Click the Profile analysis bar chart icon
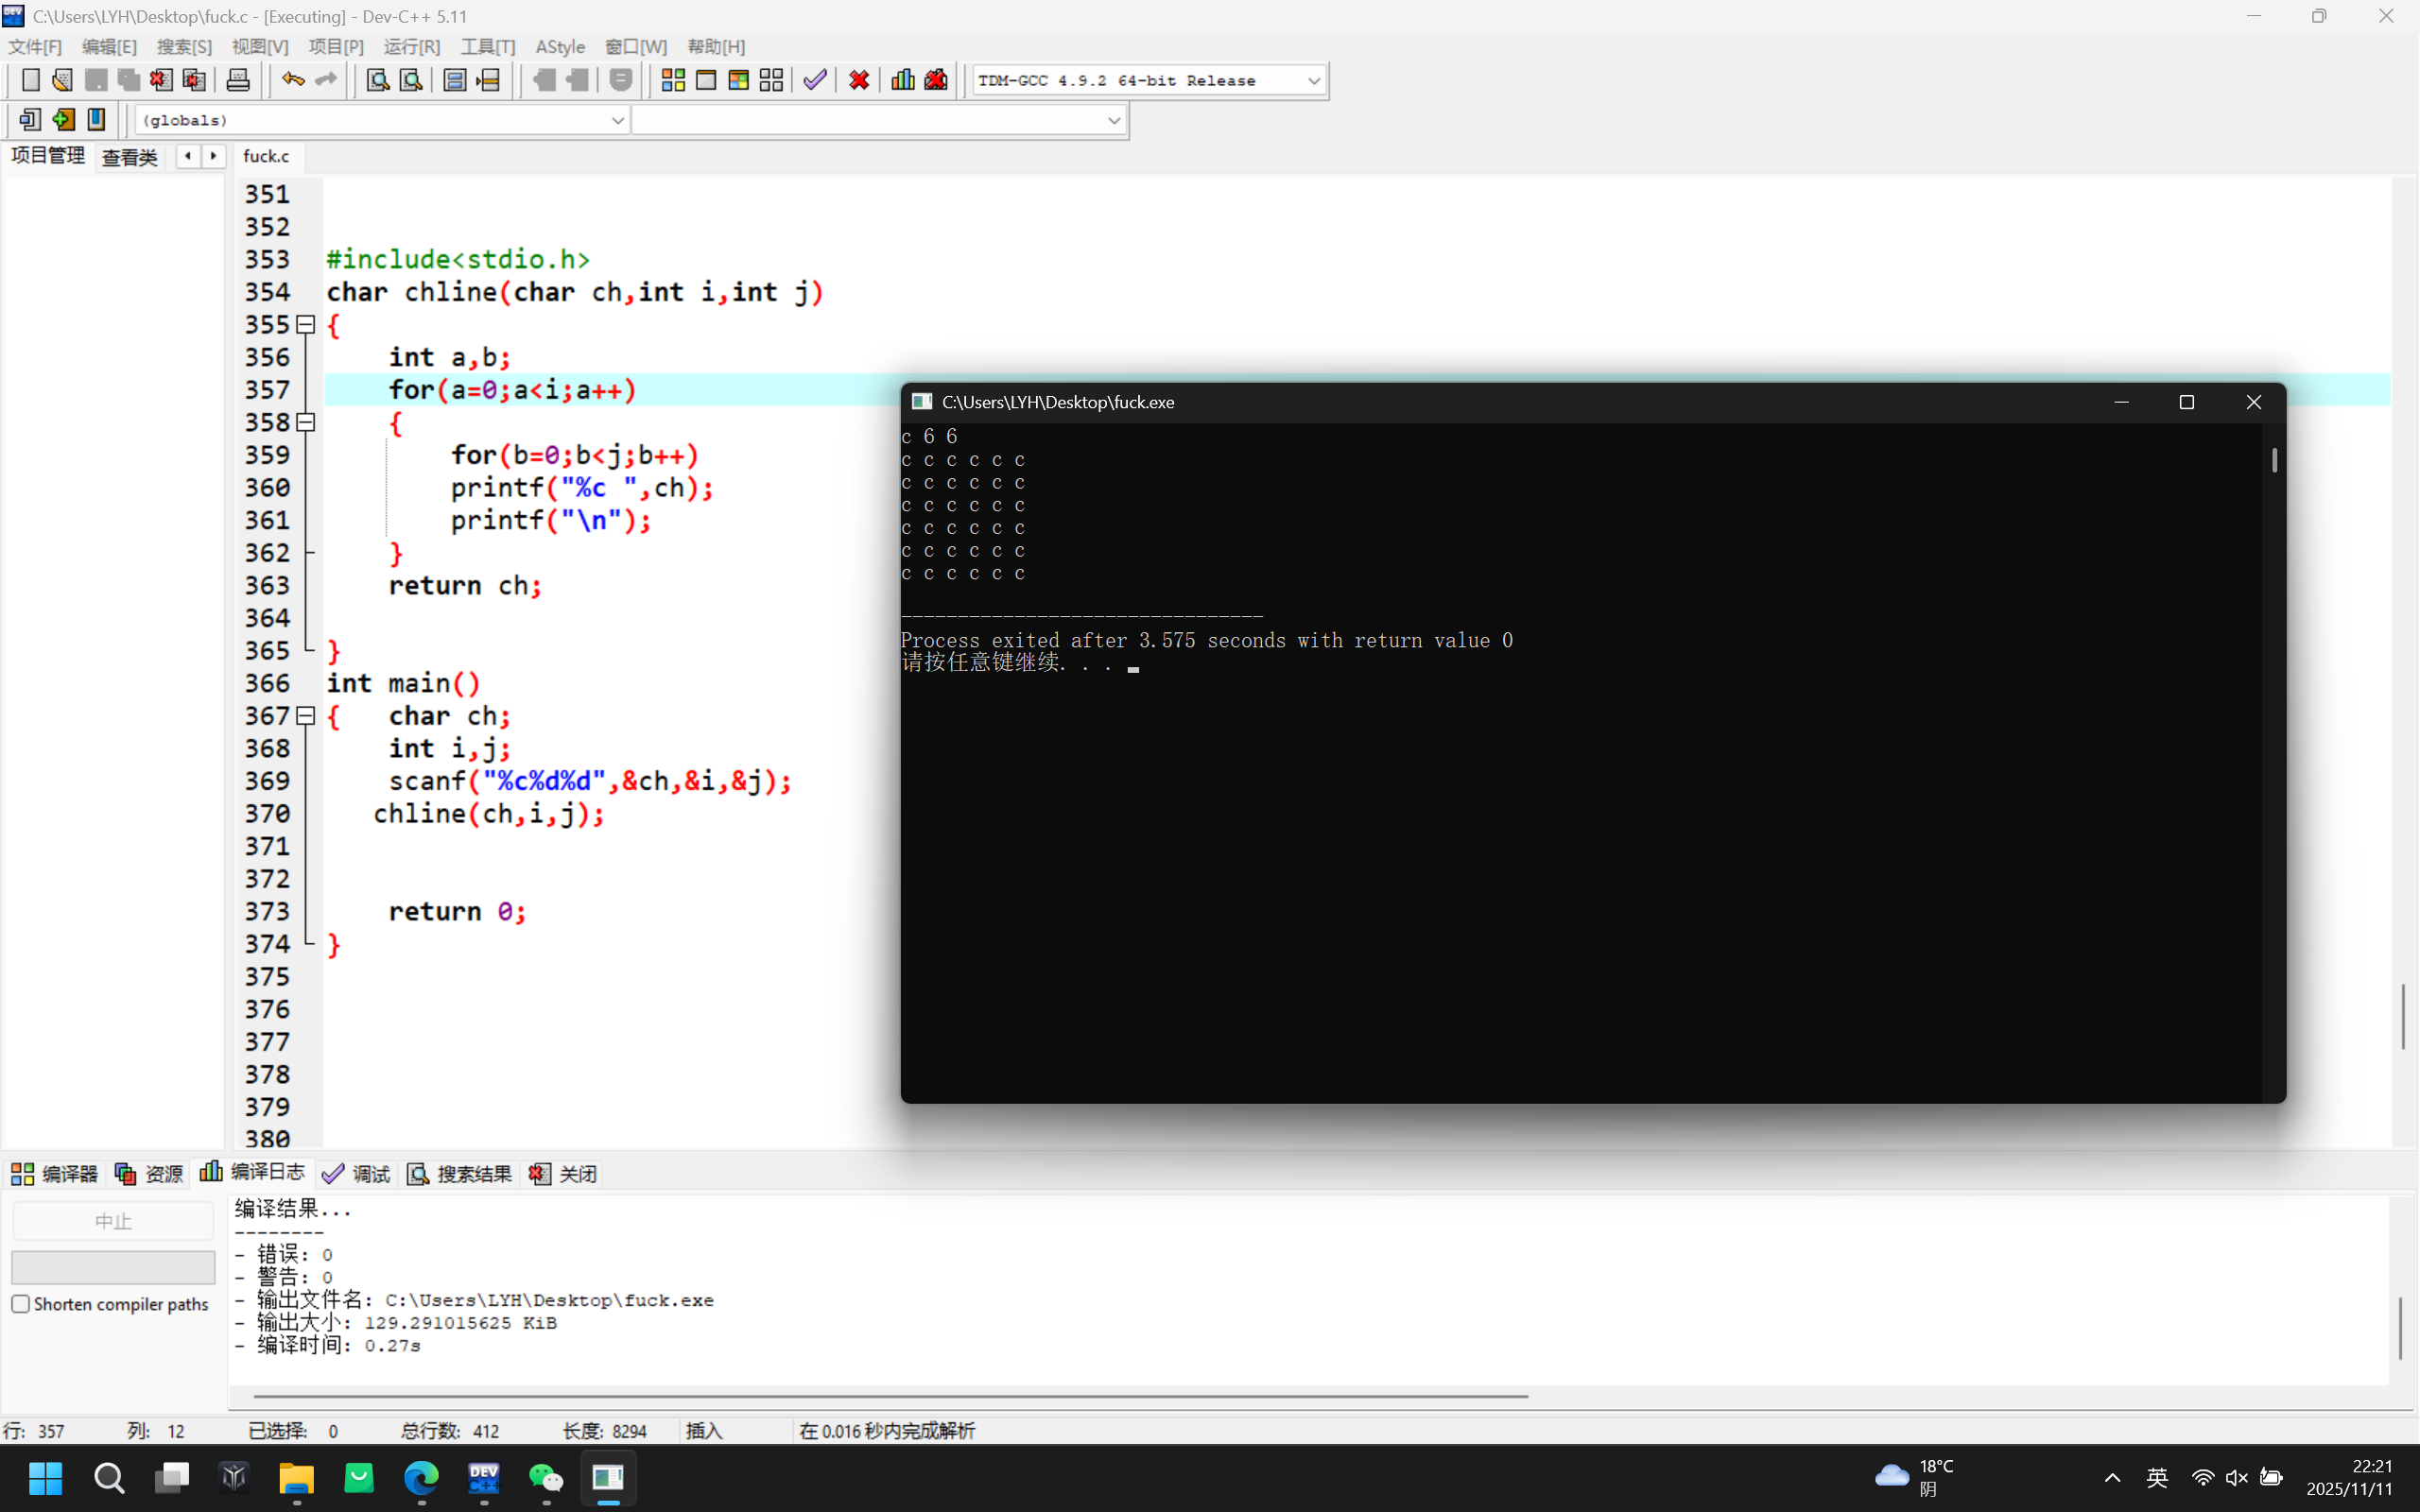The width and height of the screenshot is (2420, 1512). pyautogui.click(x=902, y=80)
